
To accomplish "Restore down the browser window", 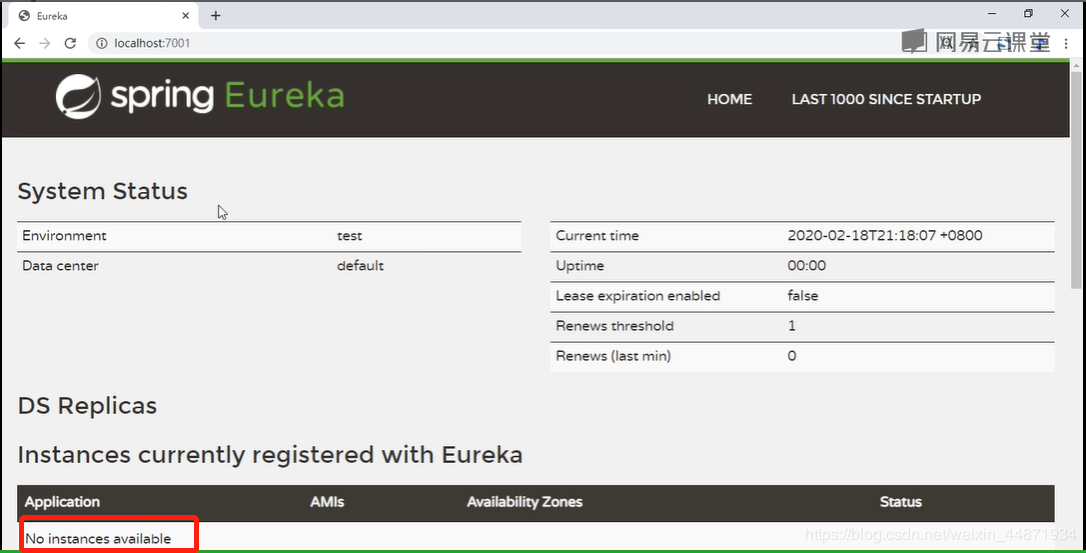I will (1029, 13).
